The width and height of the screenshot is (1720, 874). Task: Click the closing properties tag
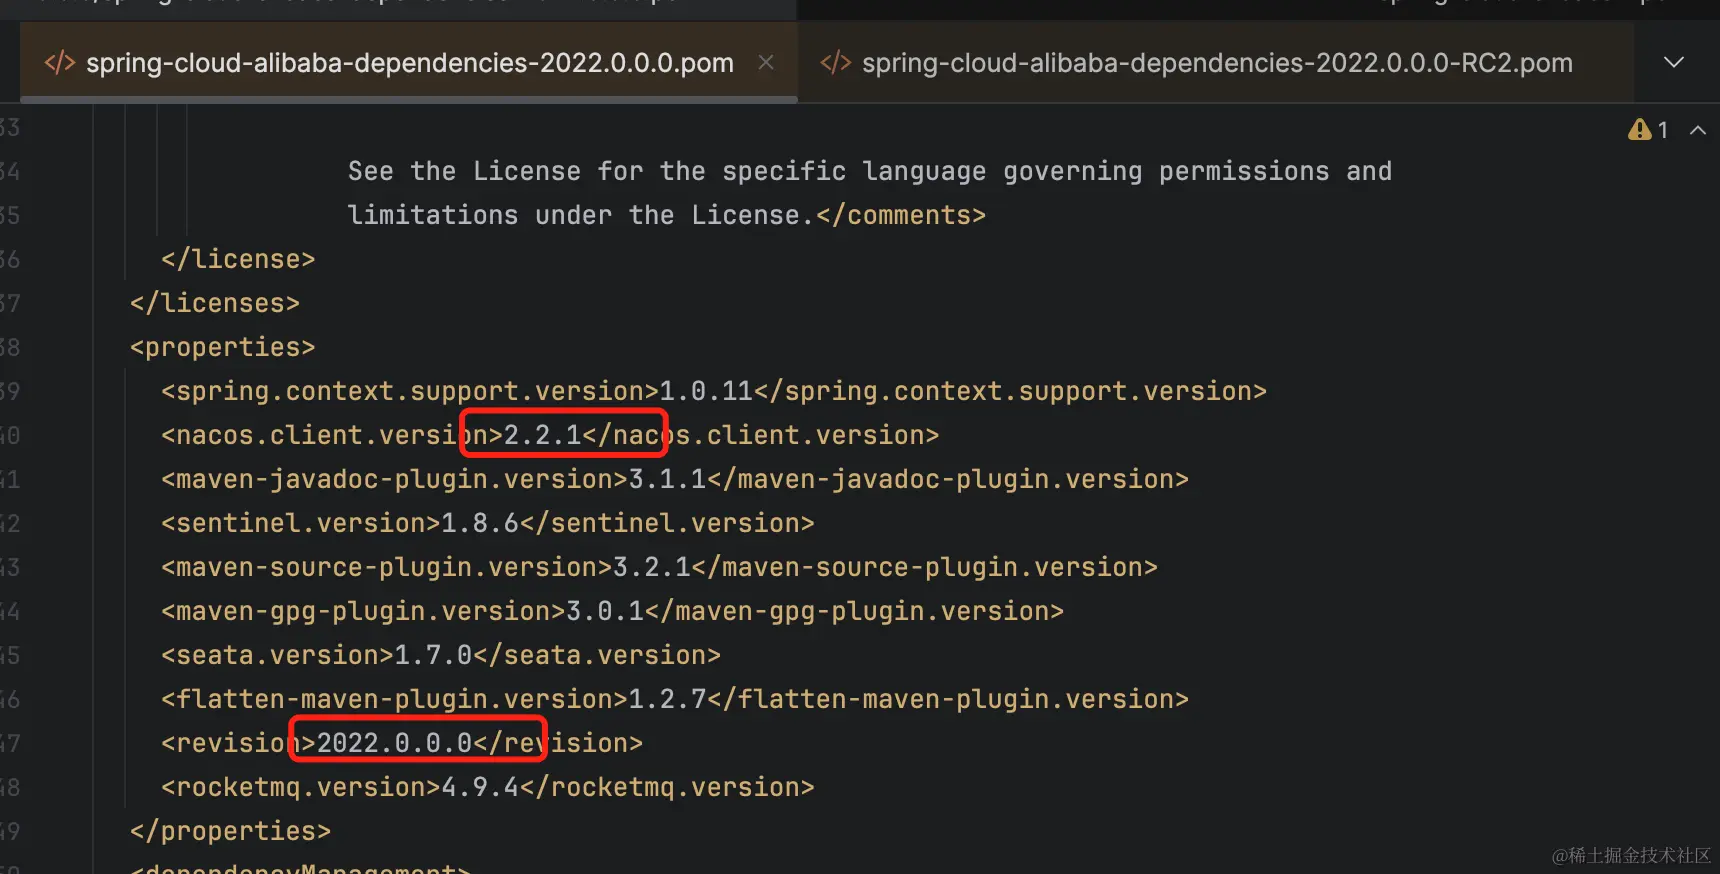click(230, 831)
